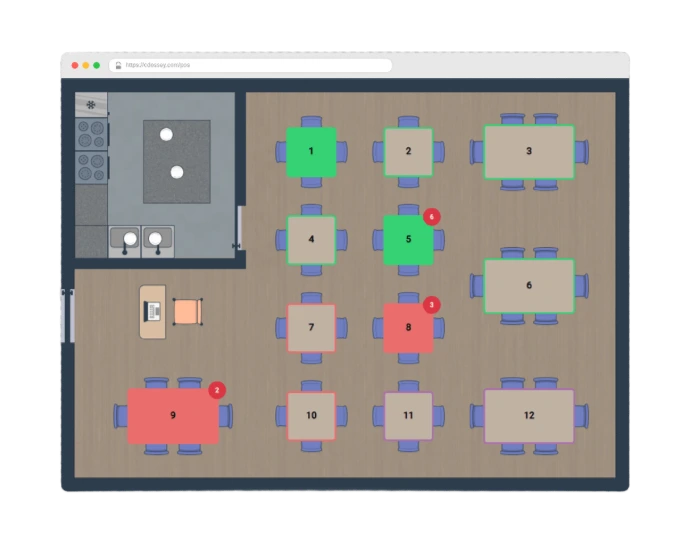This screenshot has height=542, width=690.
Task: Select red table 8
Action: point(408,328)
